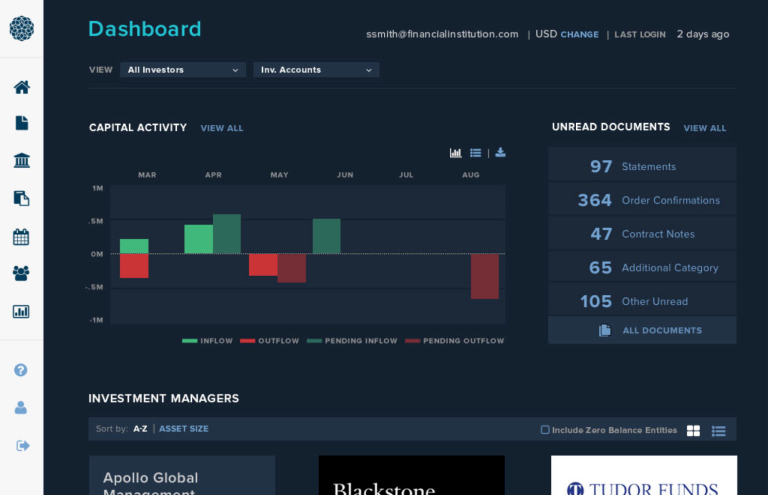Open the people group sidebar icon
The width and height of the screenshot is (768, 495).
point(21,273)
